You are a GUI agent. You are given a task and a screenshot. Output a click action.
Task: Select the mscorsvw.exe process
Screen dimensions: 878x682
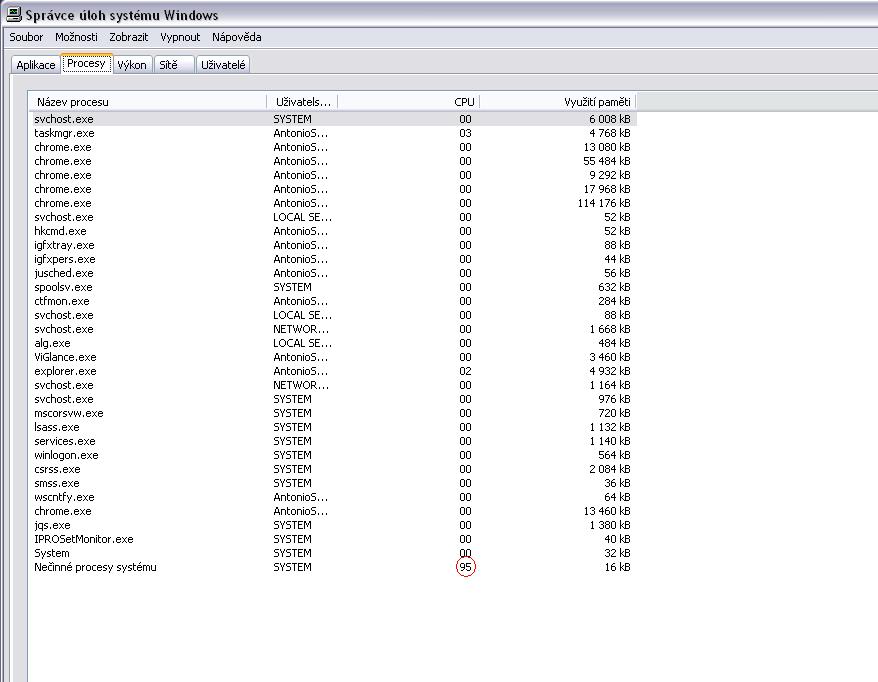click(333, 413)
